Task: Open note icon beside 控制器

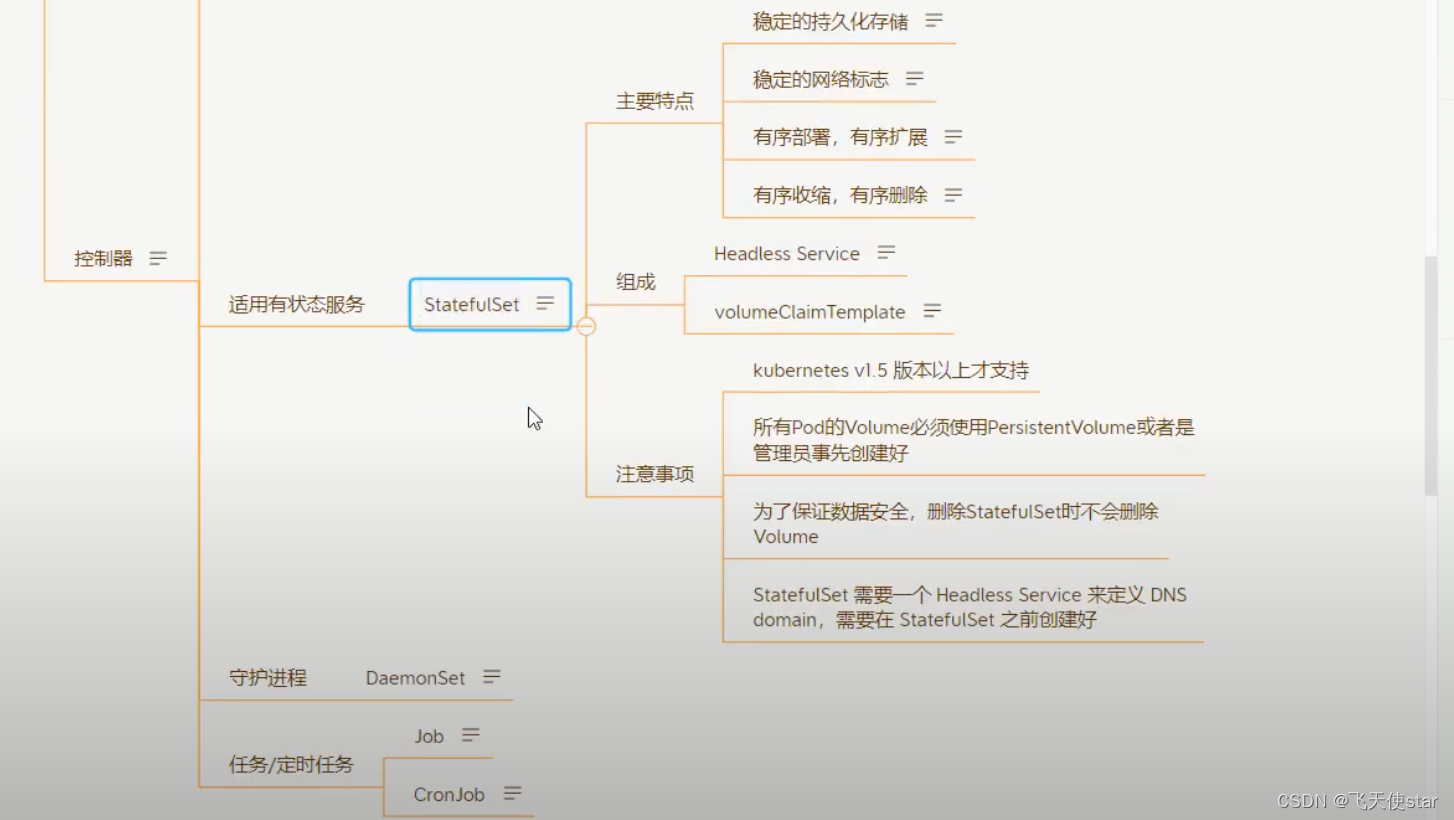Action: pyautogui.click(x=158, y=258)
